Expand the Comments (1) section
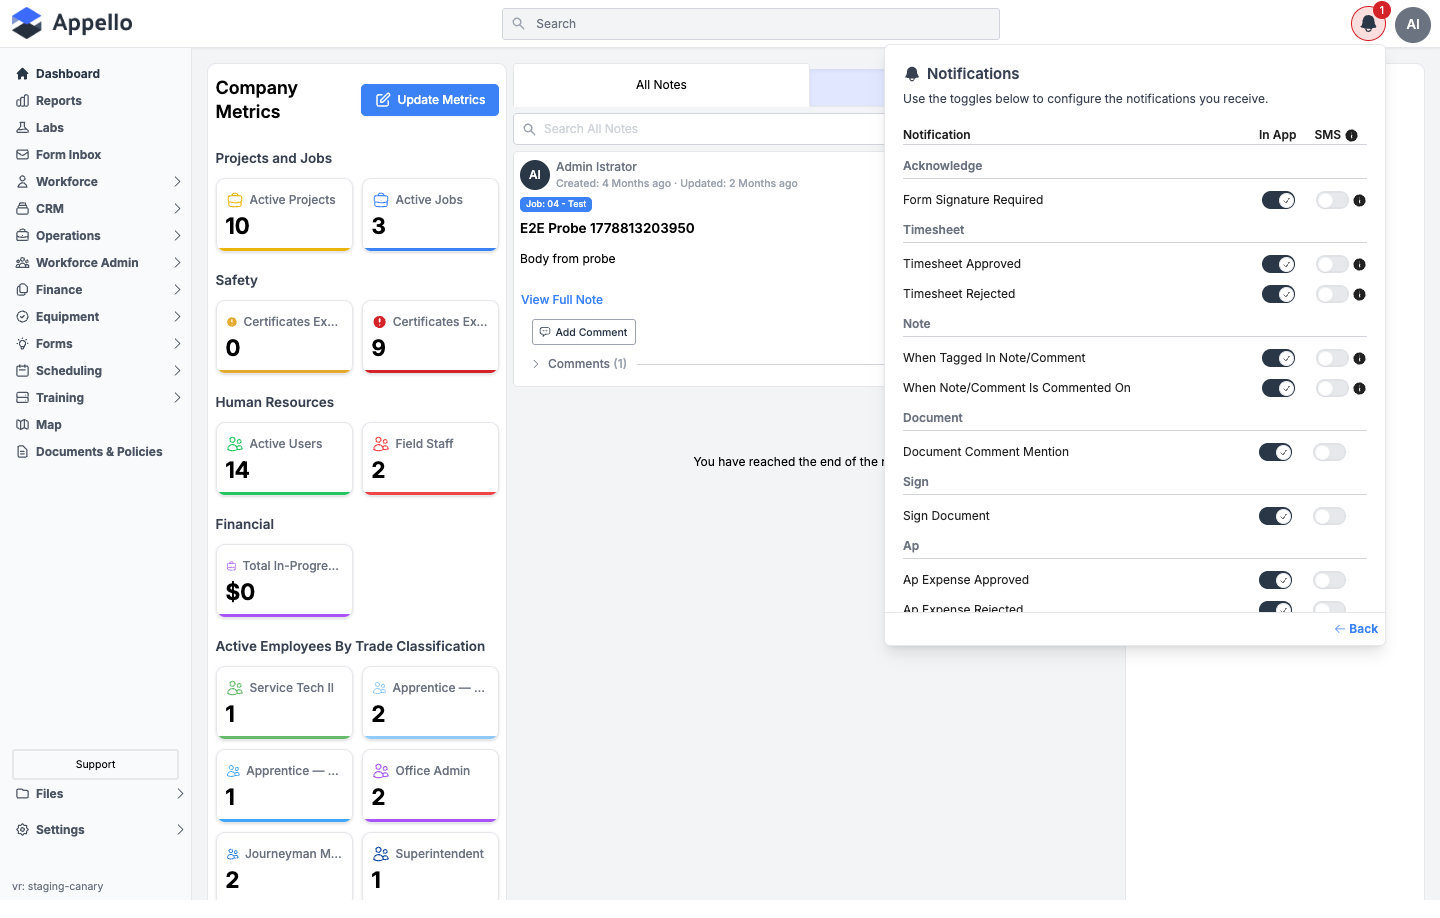This screenshot has height=918, width=1440. [x=579, y=364]
